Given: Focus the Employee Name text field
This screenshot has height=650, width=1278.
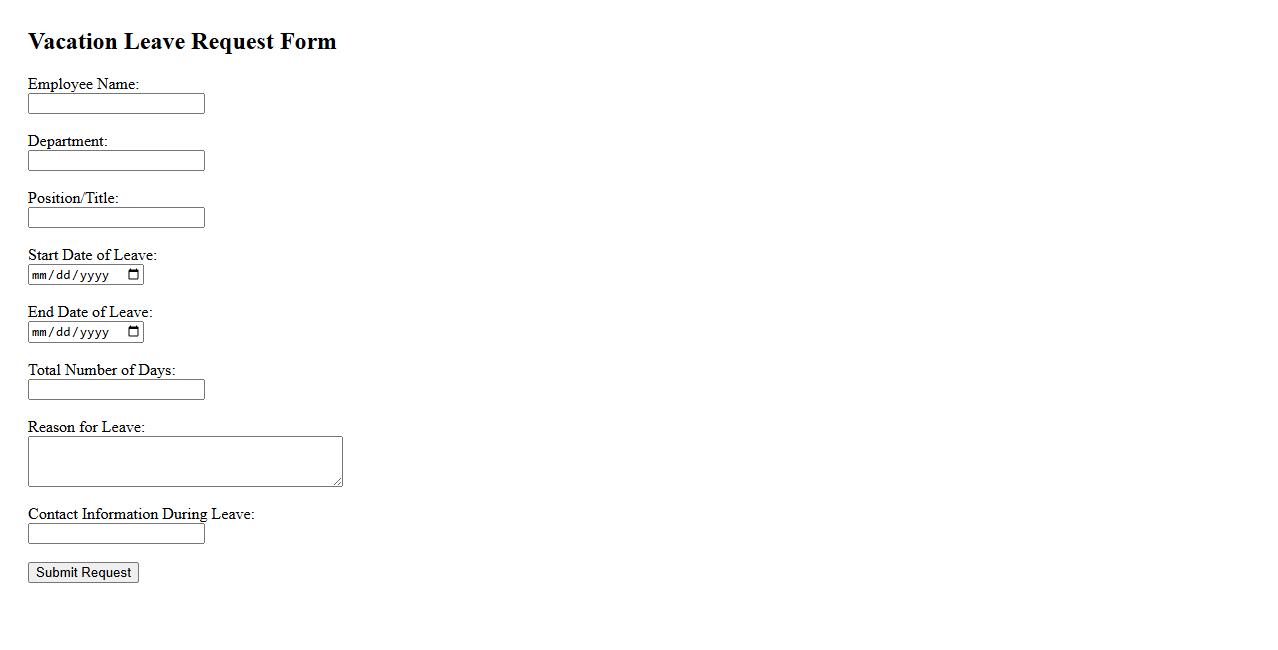Looking at the screenshot, I should pyautogui.click(x=116, y=104).
